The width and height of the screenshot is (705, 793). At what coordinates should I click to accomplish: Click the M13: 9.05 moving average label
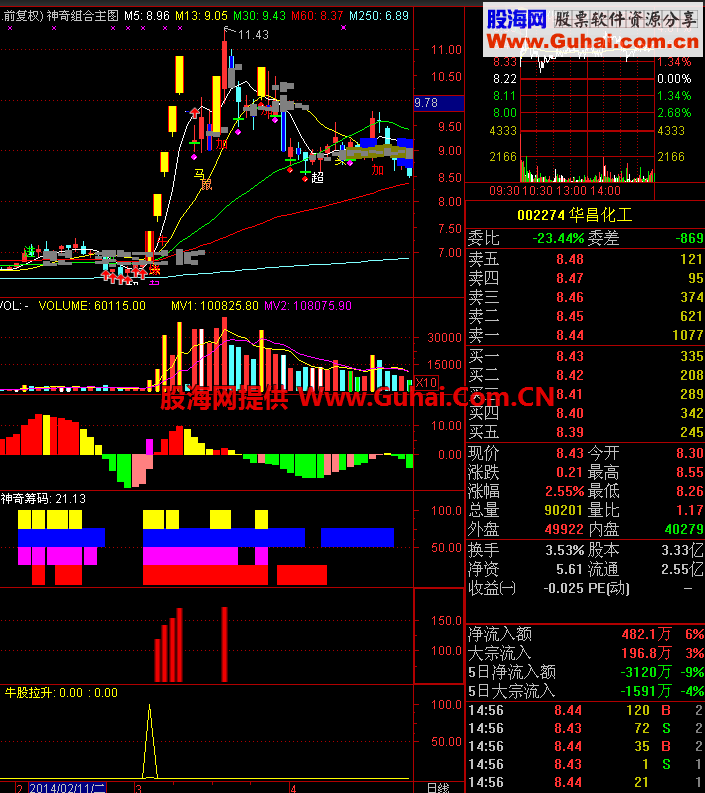(201, 16)
